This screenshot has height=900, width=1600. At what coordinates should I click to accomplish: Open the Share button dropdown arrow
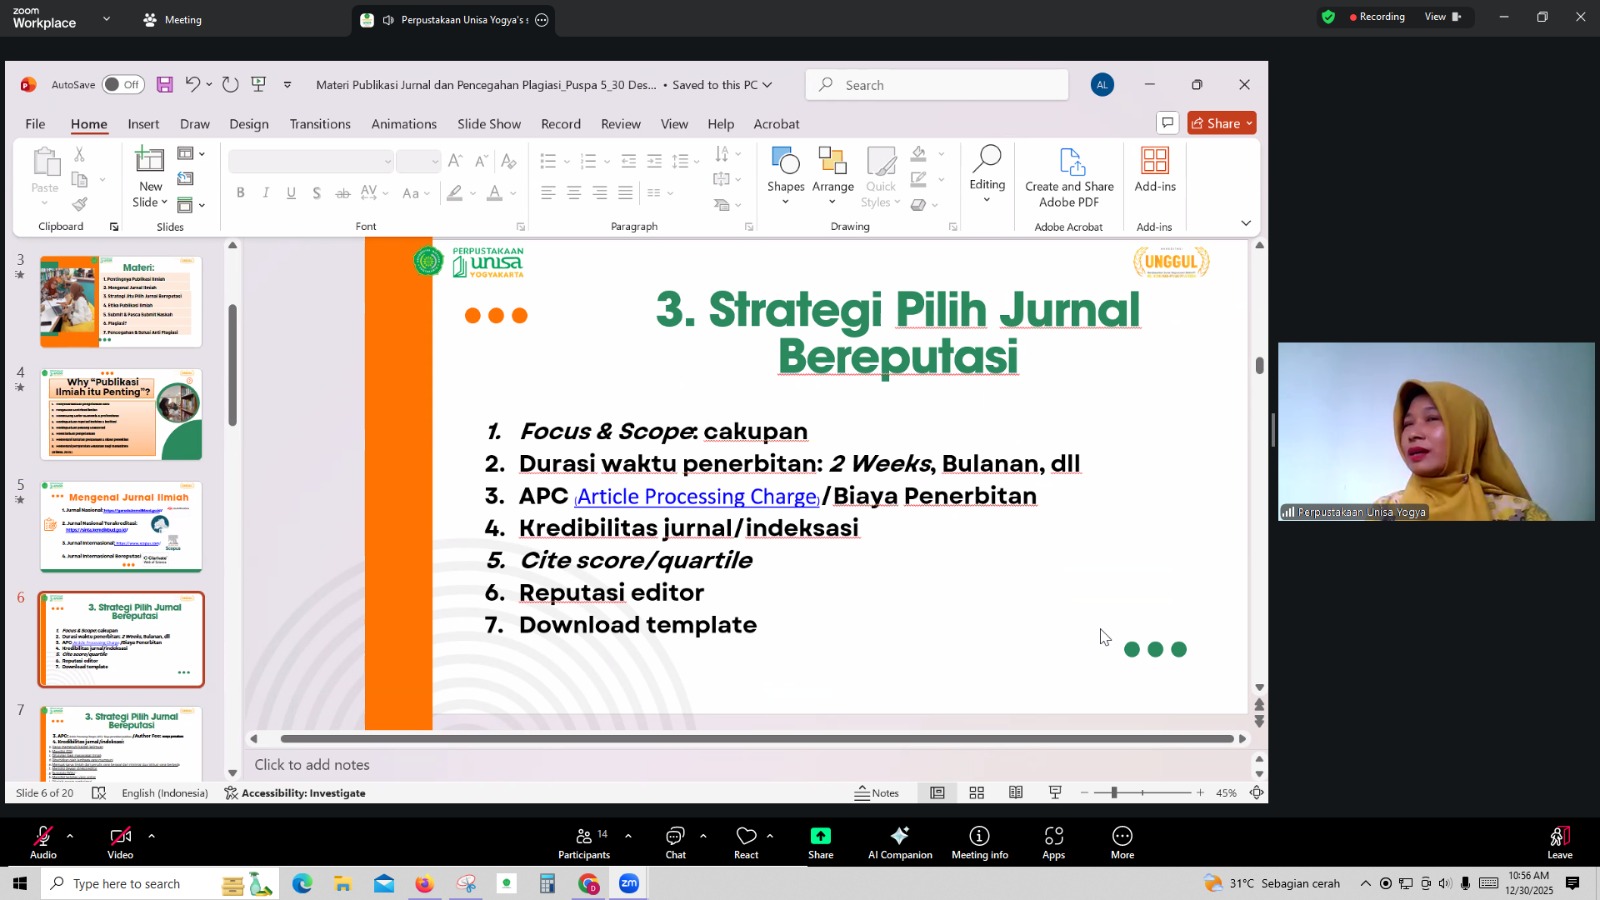click(1249, 124)
